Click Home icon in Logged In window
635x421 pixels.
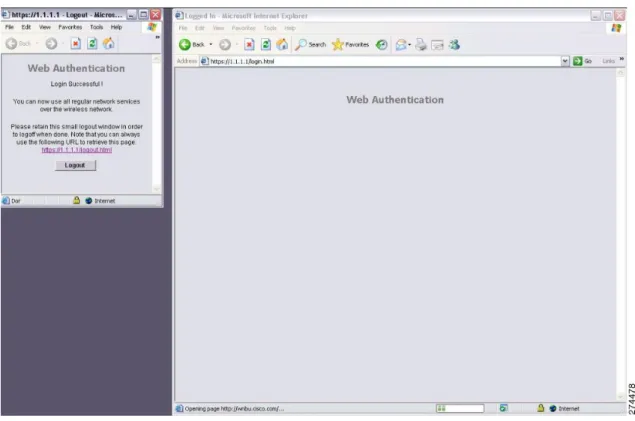pyautogui.click(x=282, y=45)
